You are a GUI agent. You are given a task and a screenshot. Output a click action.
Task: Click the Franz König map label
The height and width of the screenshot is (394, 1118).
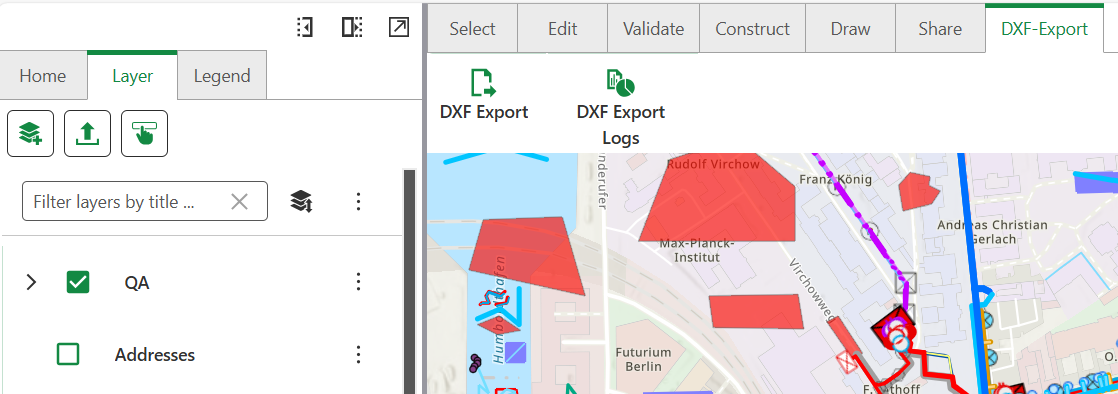pos(836,179)
